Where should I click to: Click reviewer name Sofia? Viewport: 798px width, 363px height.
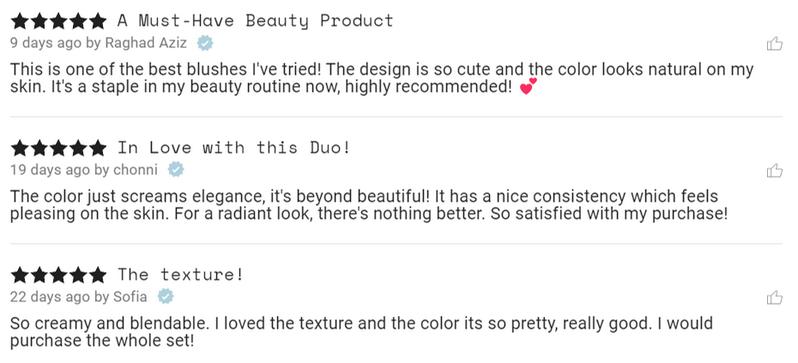point(130,296)
